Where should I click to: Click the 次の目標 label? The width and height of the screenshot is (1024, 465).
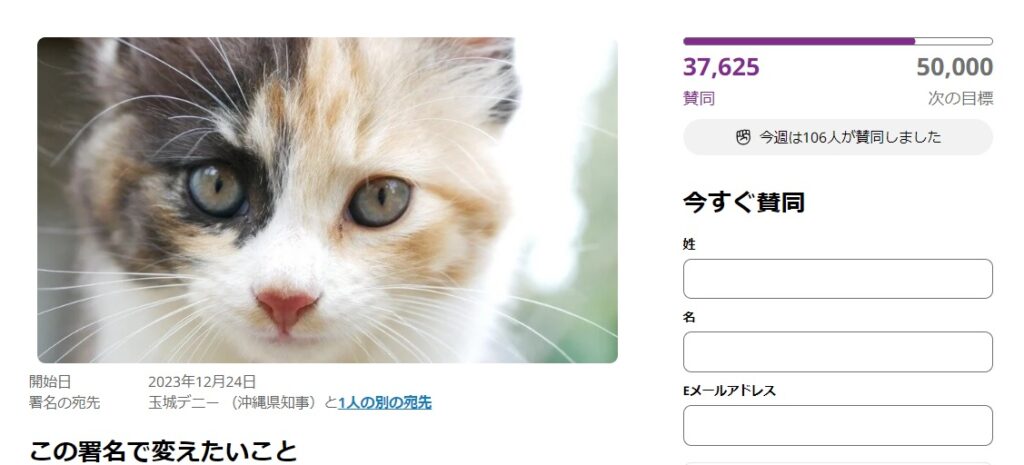point(960,98)
